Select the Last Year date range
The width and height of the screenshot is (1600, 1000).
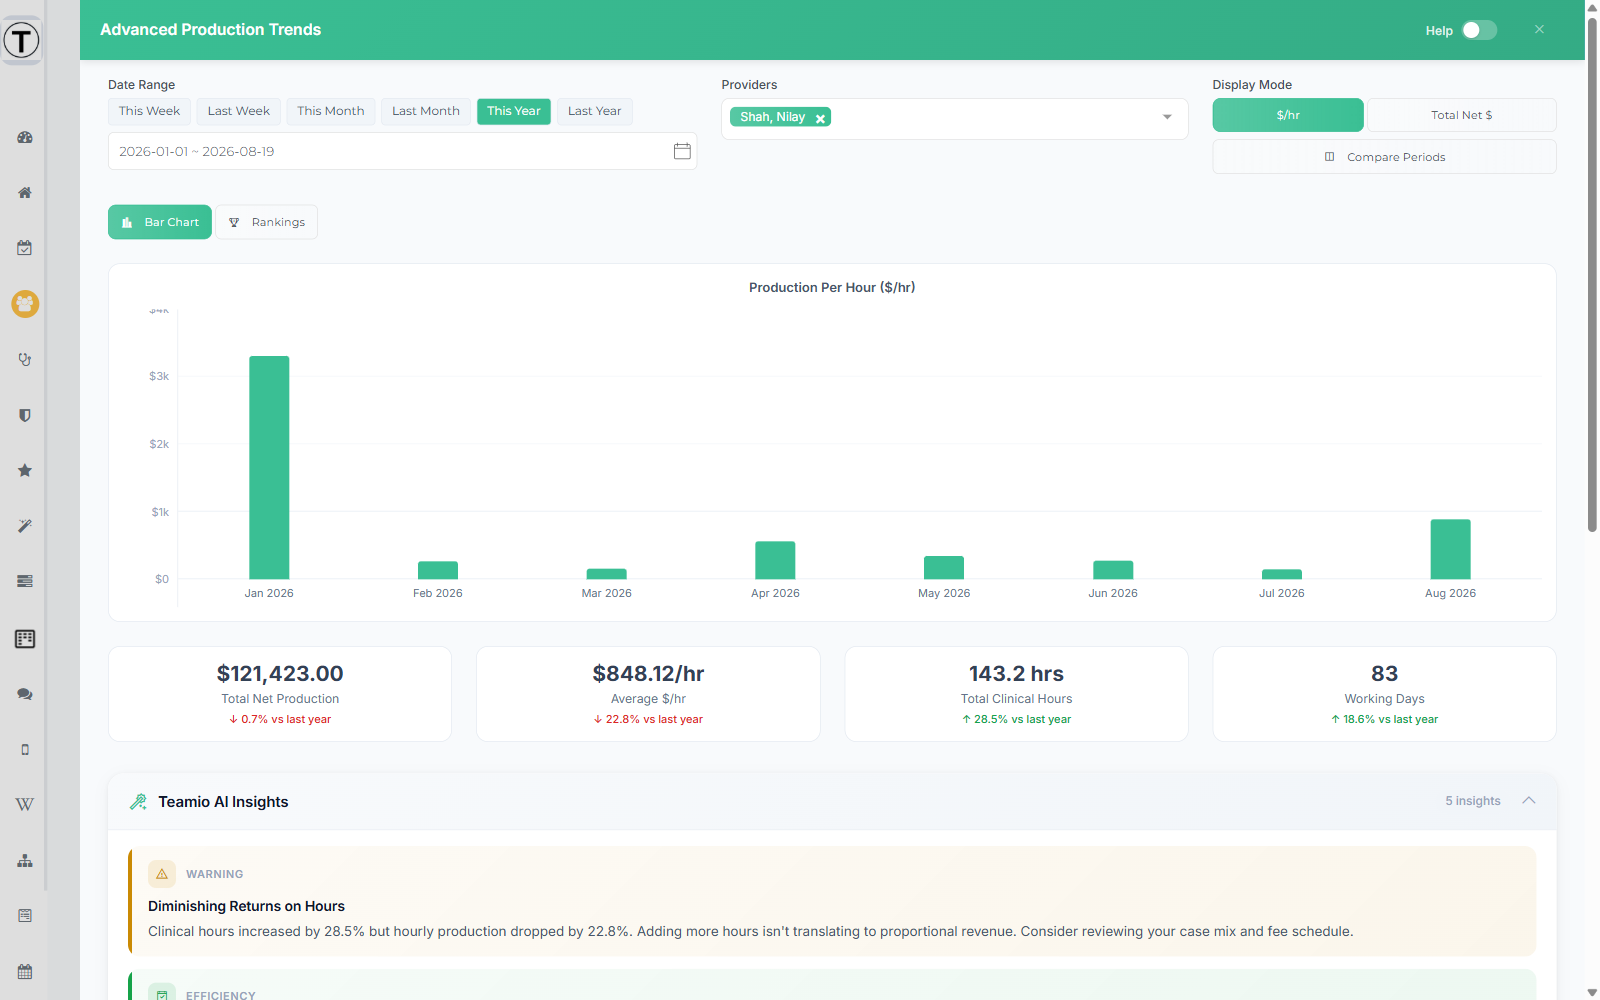(595, 111)
